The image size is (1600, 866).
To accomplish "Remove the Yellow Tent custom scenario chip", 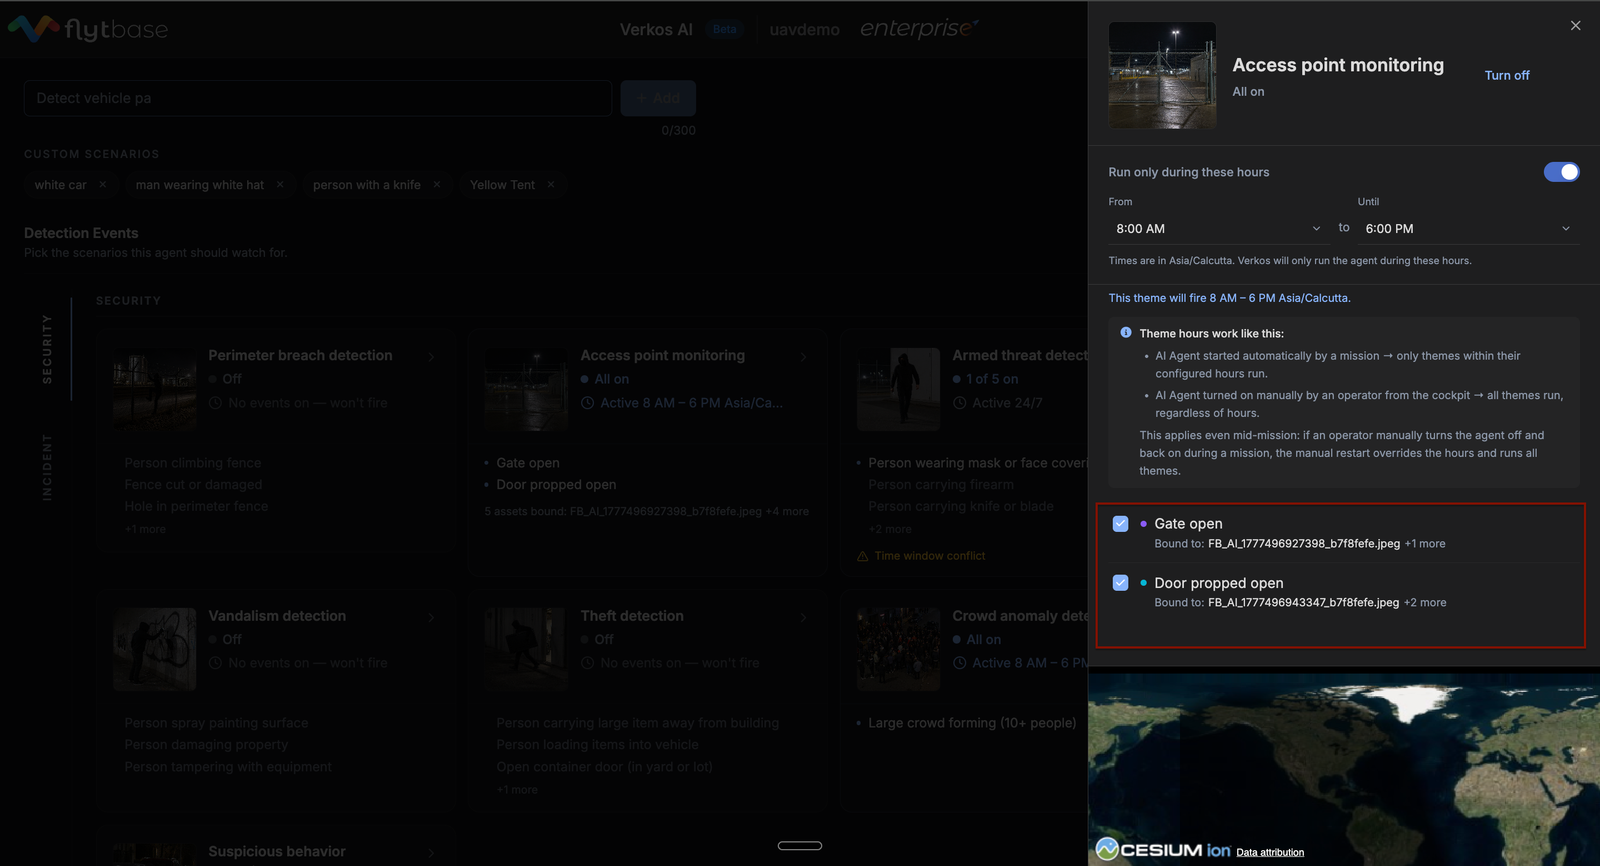I will click(551, 185).
